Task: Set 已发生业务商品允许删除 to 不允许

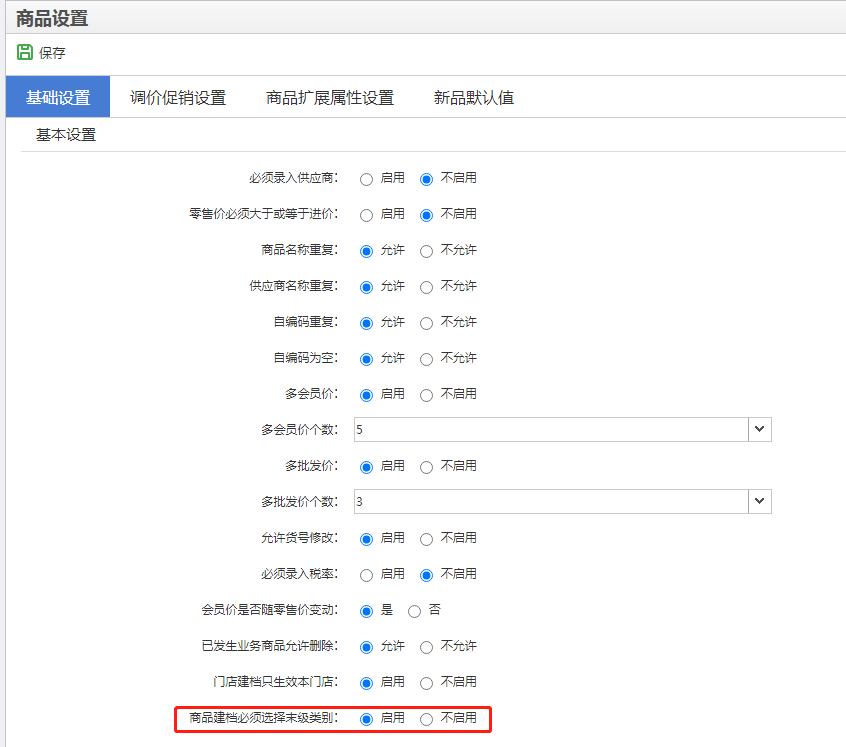Action: pyautogui.click(x=427, y=647)
